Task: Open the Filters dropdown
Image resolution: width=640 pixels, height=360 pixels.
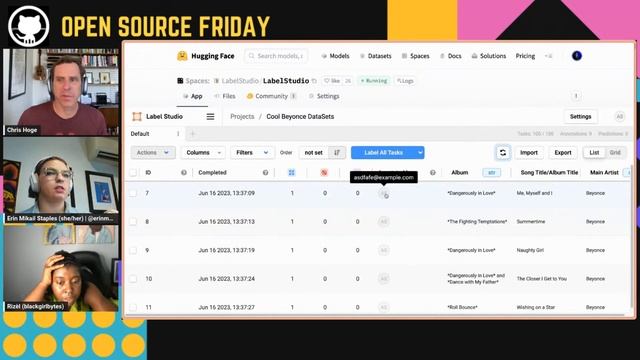Action: coord(252,153)
